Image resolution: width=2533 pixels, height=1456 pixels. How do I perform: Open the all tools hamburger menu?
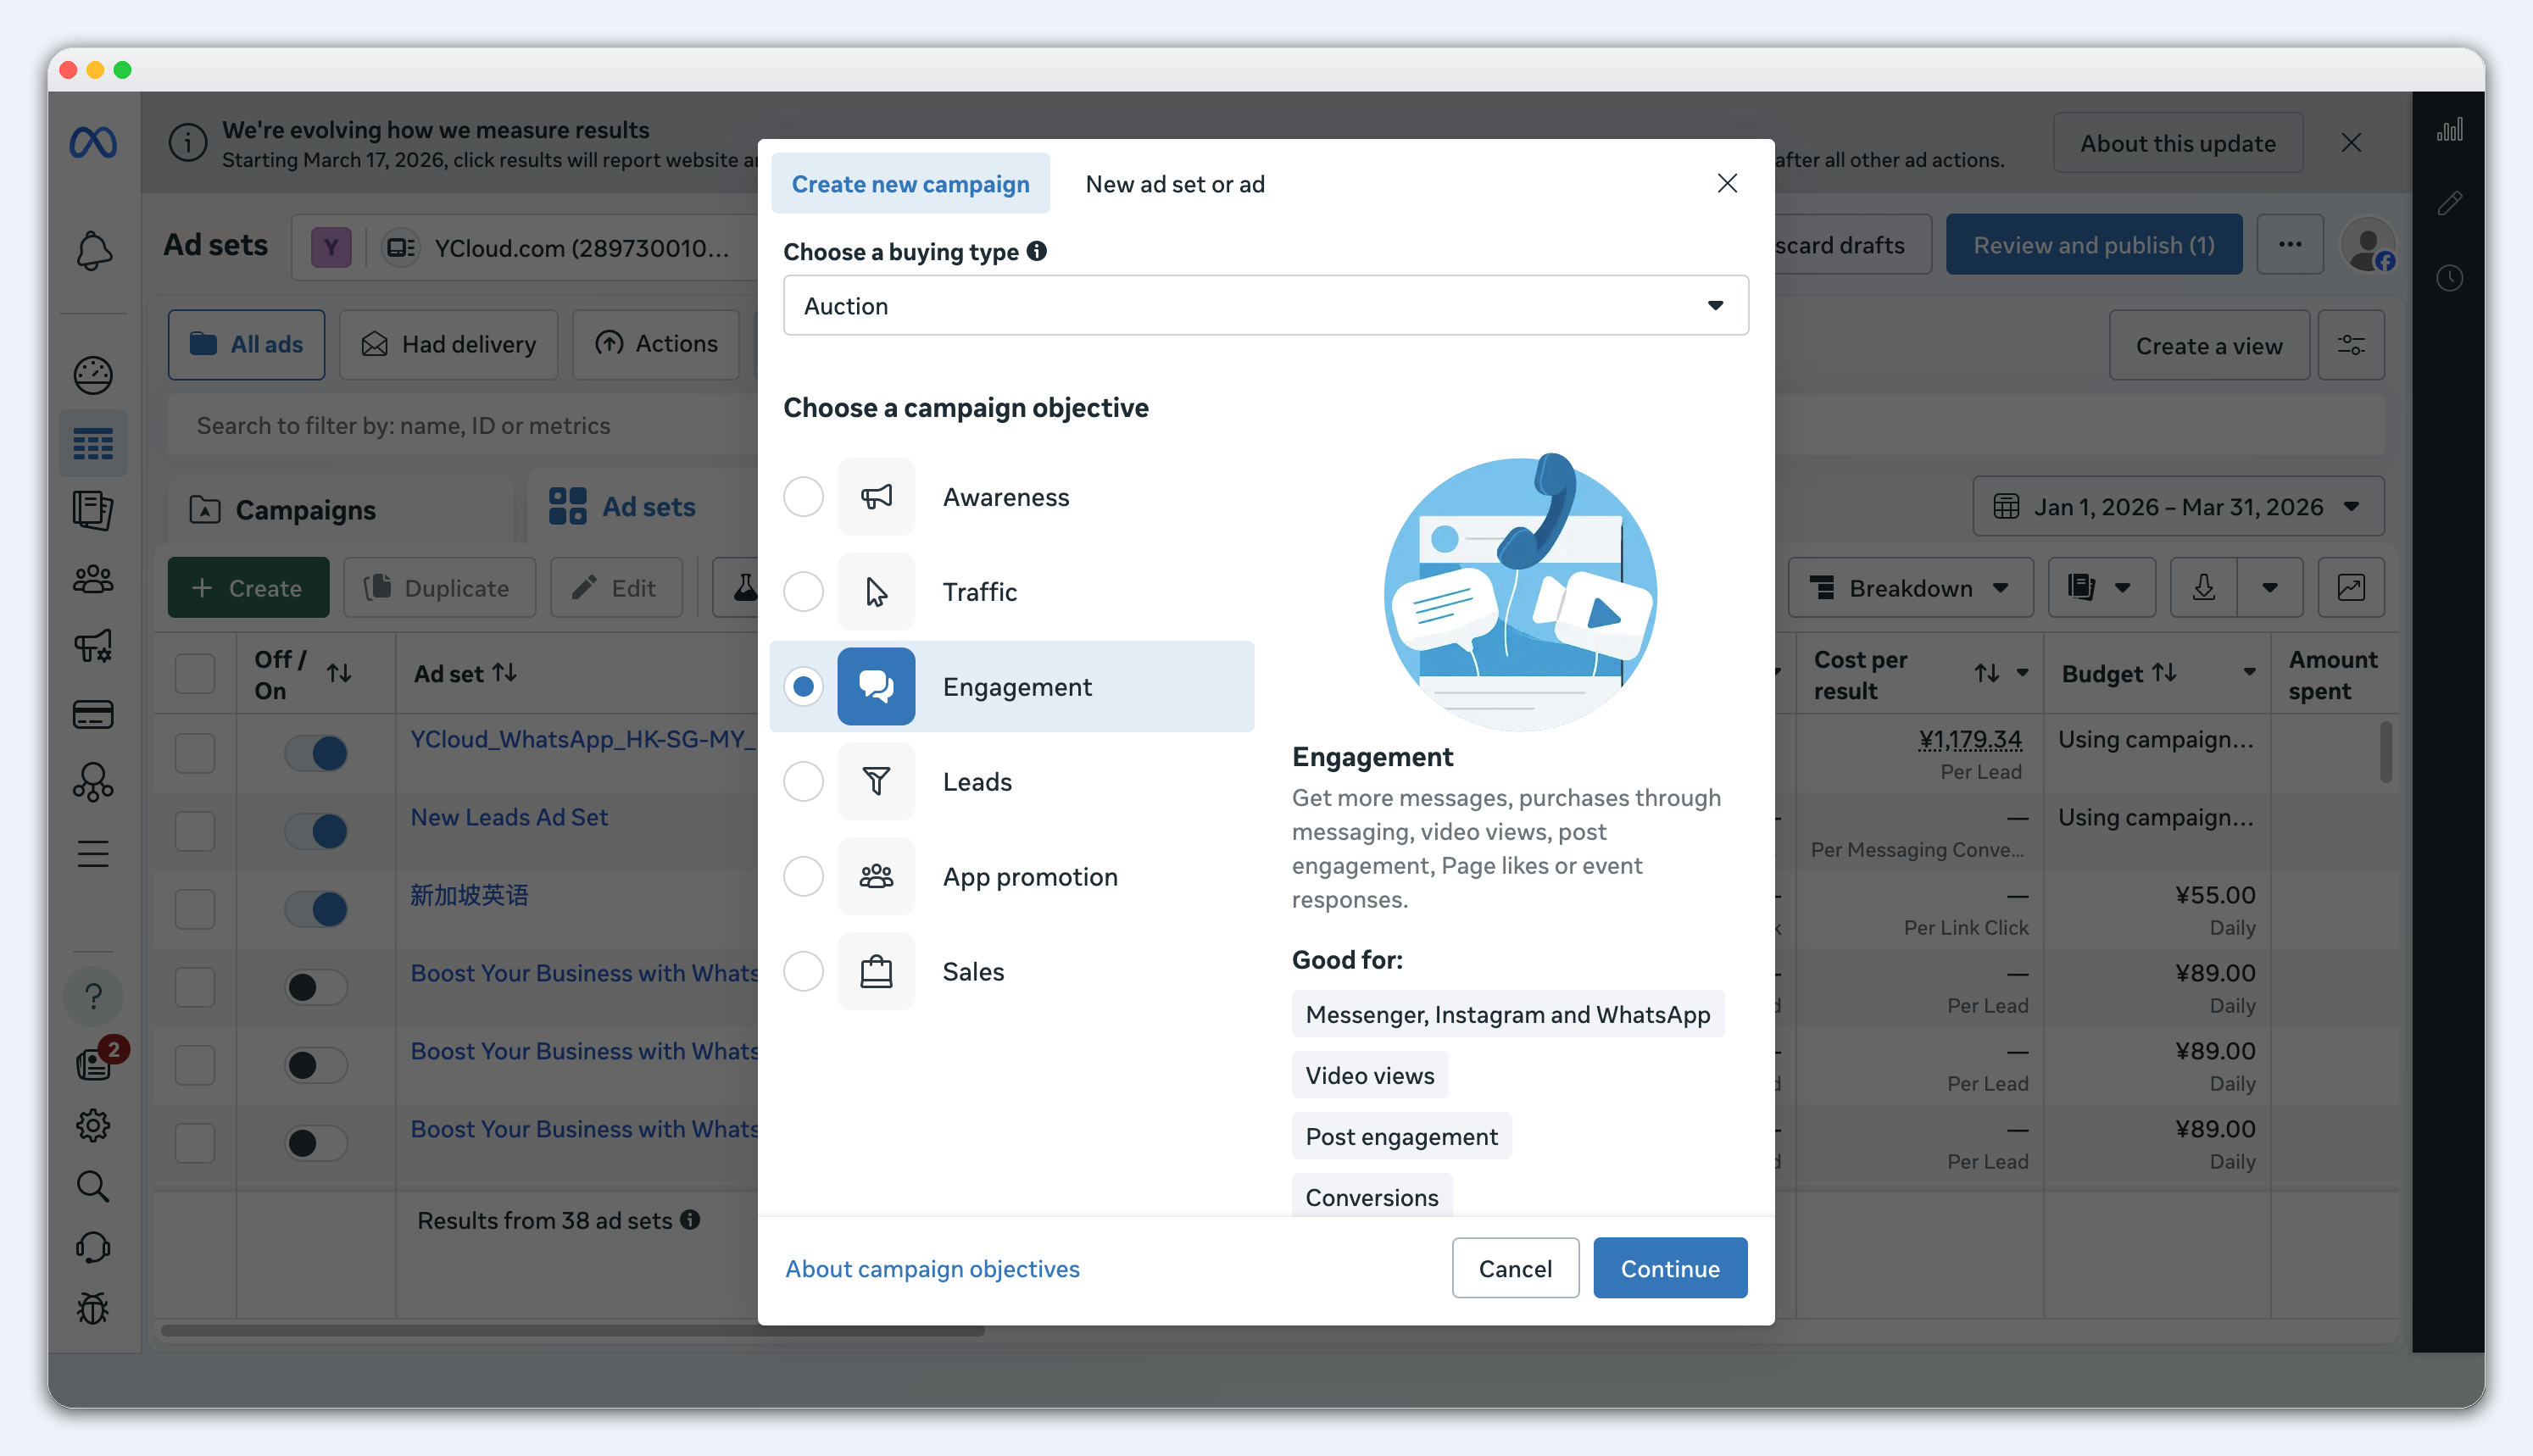[93, 854]
